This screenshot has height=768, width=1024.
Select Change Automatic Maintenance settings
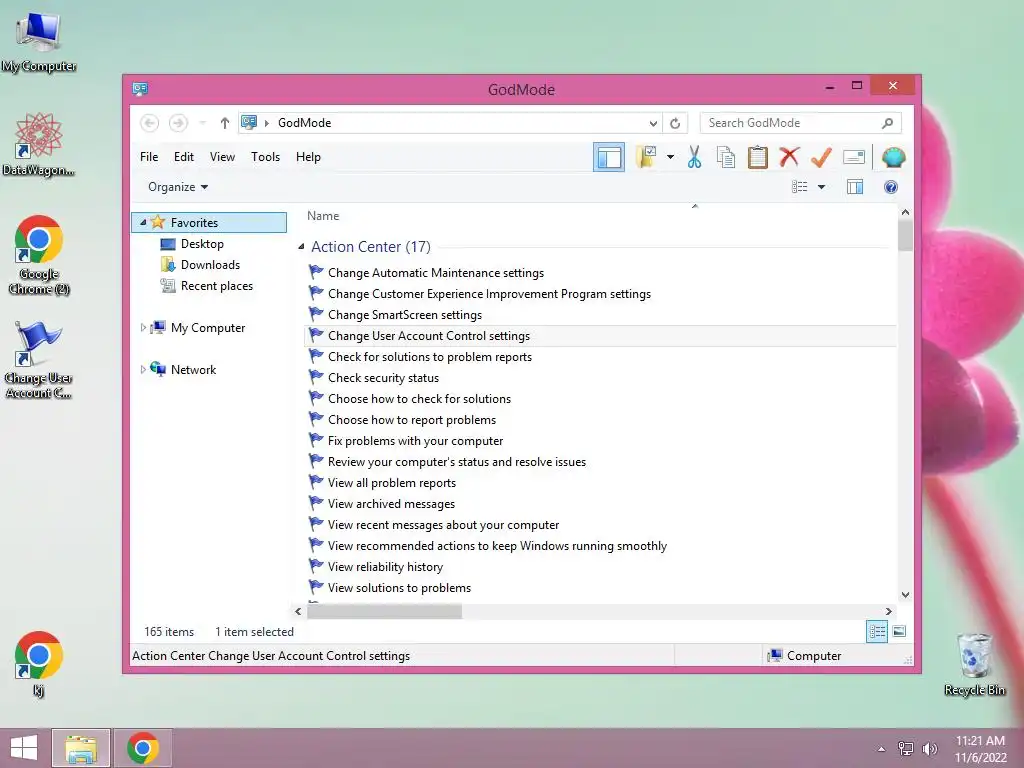(x=436, y=273)
